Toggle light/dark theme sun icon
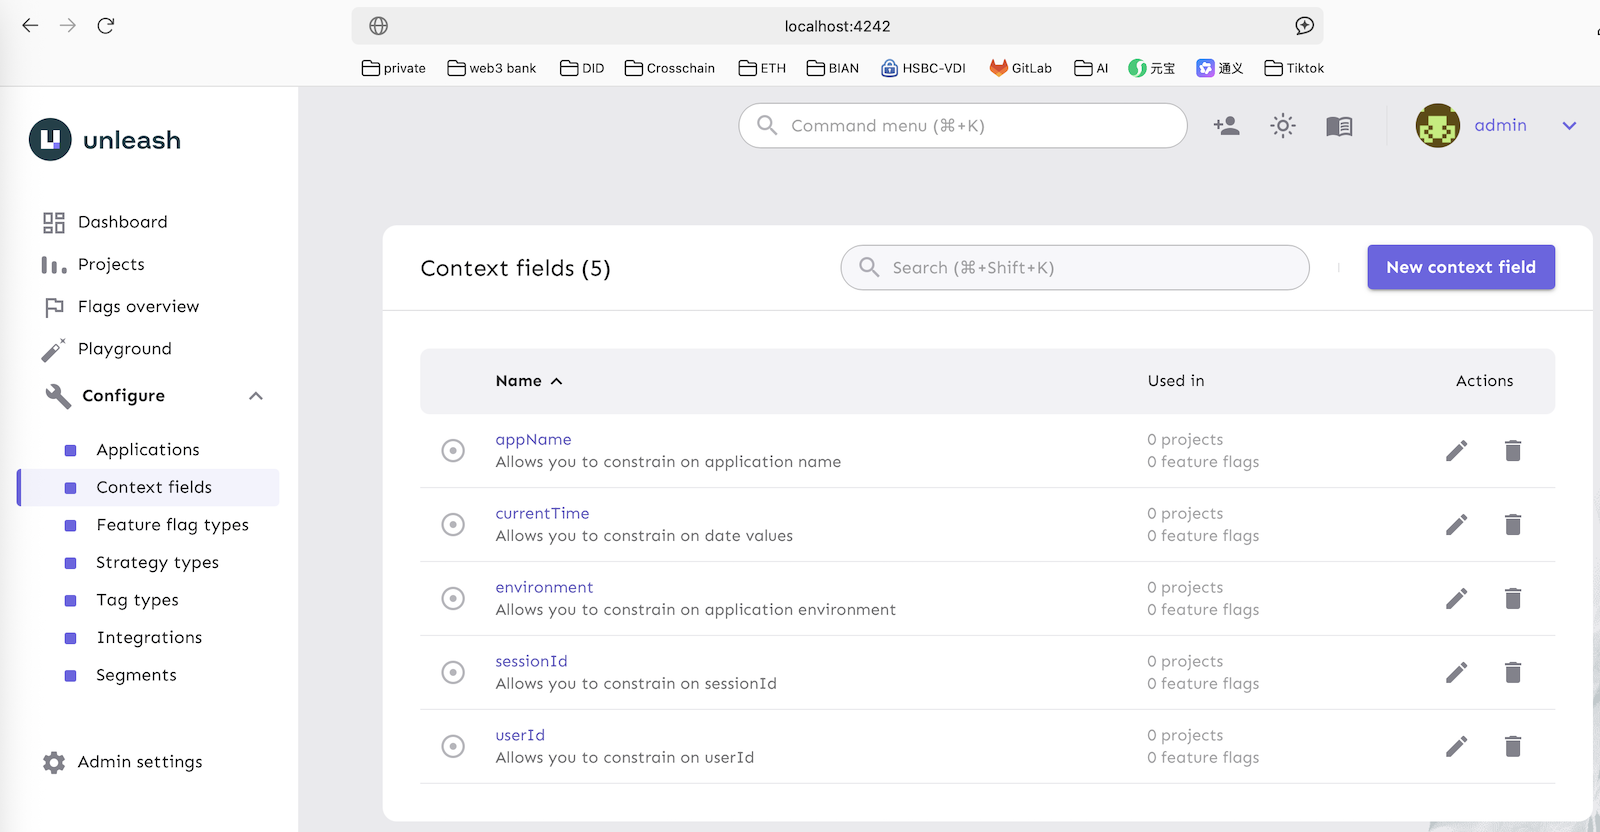Viewport: 1600px width, 832px height. tap(1282, 126)
